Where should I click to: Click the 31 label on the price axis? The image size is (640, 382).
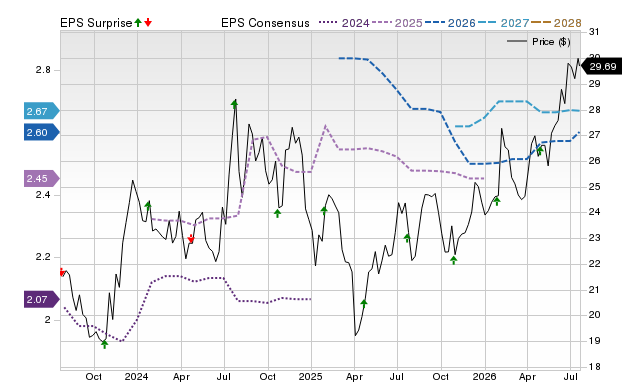(594, 32)
